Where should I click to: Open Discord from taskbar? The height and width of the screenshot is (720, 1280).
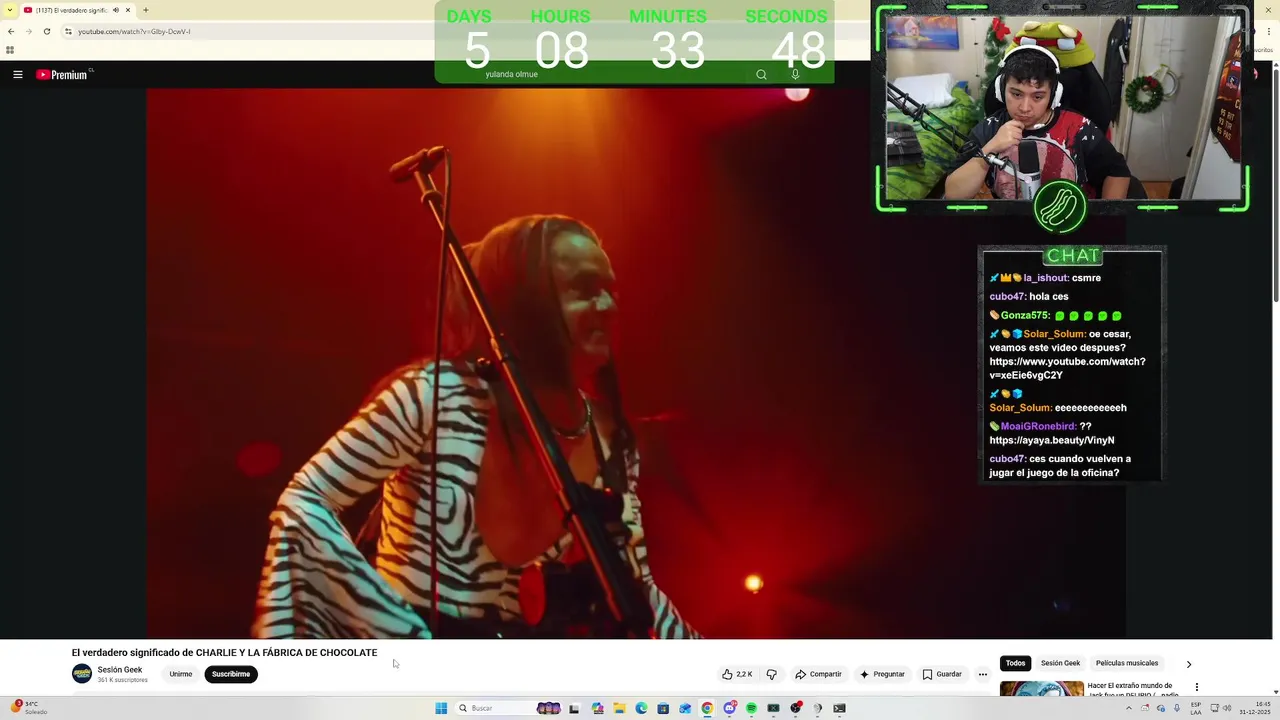pyautogui.click(x=729, y=708)
